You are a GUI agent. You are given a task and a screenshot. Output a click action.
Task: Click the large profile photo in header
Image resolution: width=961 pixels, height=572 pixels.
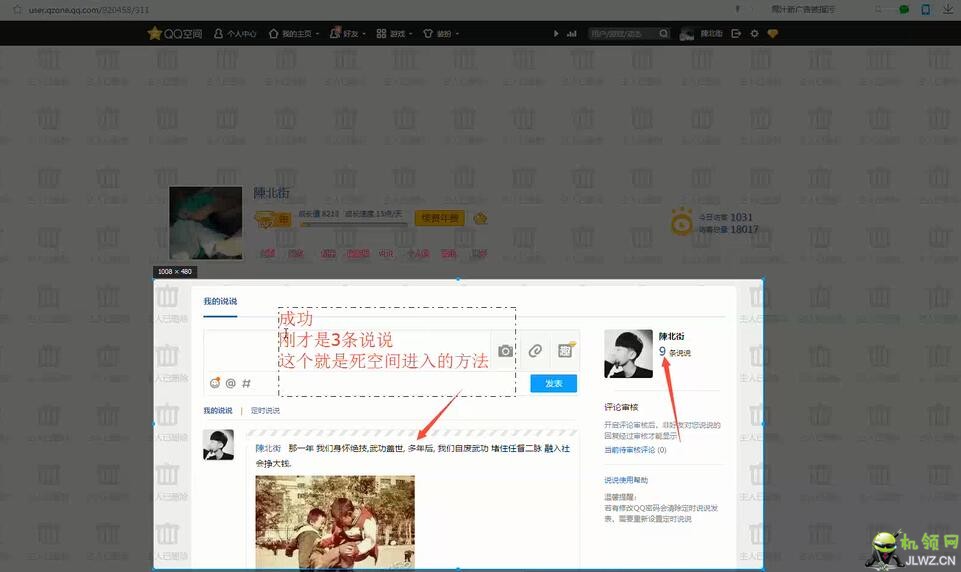(x=206, y=223)
